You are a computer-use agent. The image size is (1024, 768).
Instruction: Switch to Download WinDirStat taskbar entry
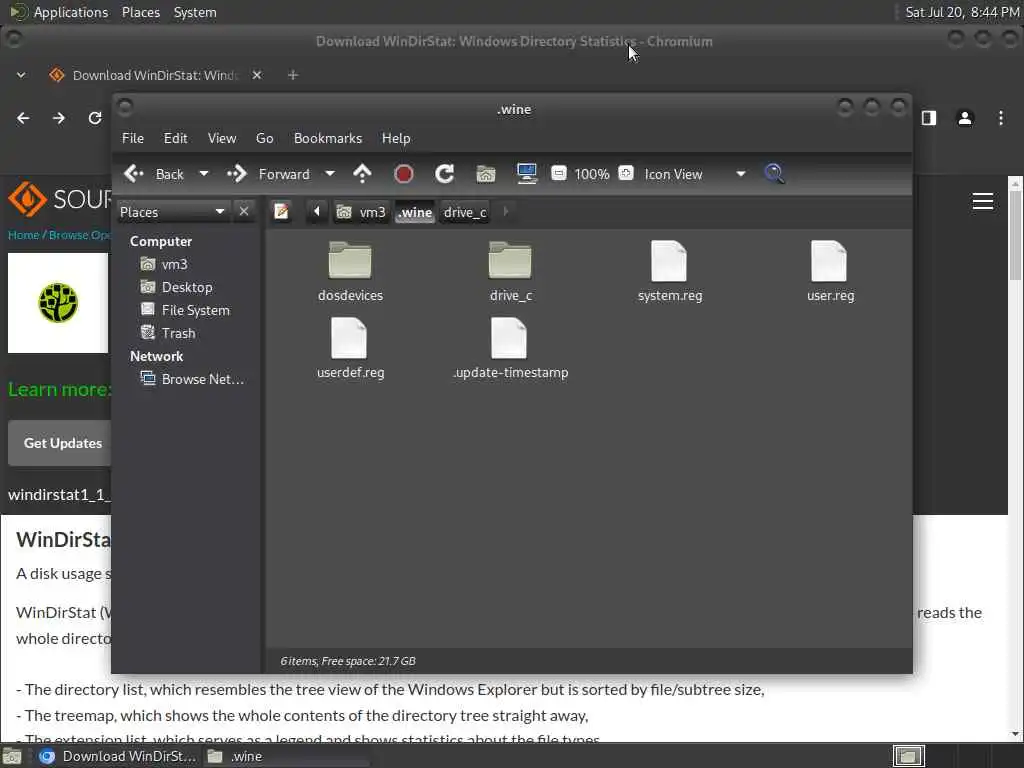pos(116,756)
